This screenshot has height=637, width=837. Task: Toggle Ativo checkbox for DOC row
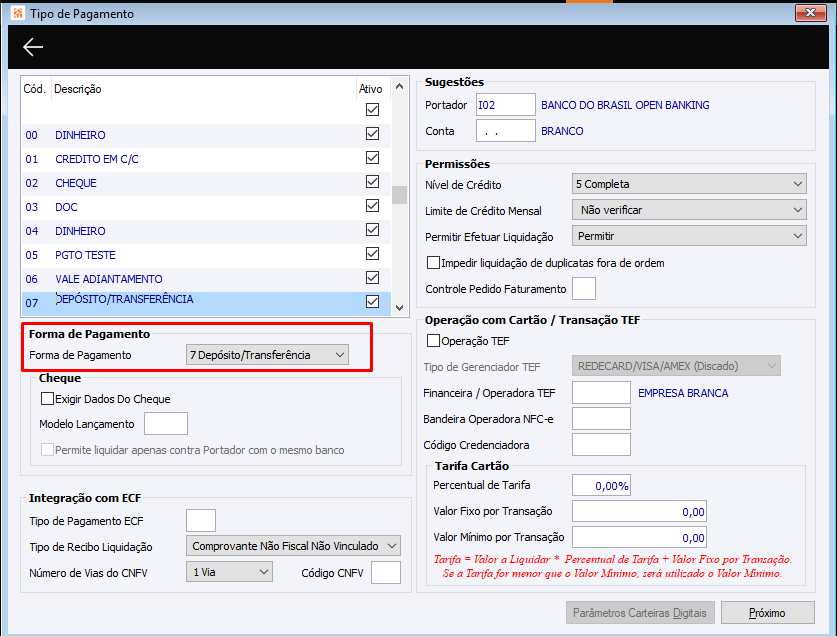coord(372,206)
